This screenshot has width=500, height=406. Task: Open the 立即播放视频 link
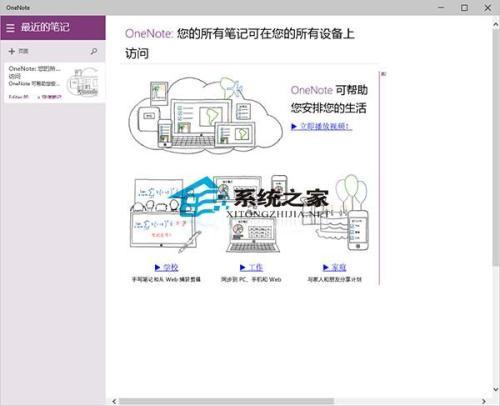tap(321, 126)
